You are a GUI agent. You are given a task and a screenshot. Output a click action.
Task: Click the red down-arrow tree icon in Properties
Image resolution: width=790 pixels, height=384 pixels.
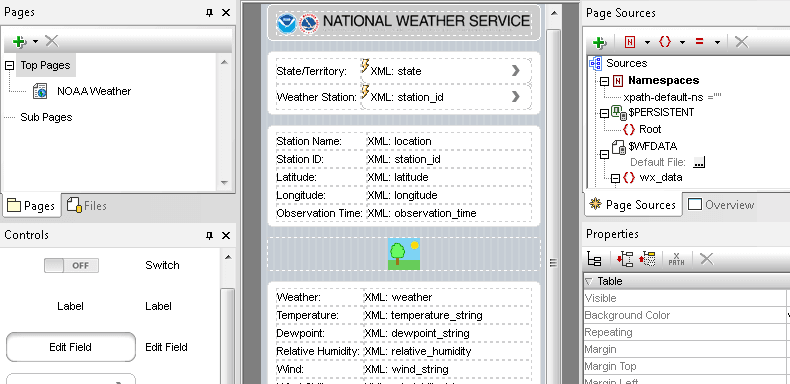pyautogui.click(x=625, y=259)
